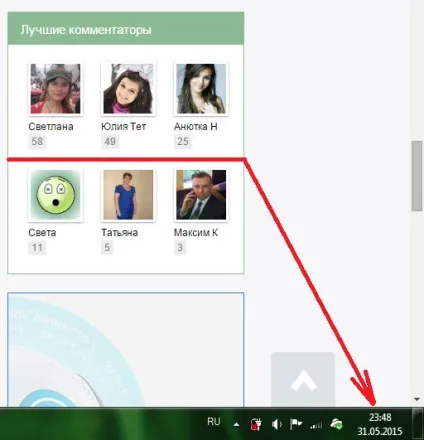Click the name link Максим К
This screenshot has width=424, height=440.
(x=196, y=232)
